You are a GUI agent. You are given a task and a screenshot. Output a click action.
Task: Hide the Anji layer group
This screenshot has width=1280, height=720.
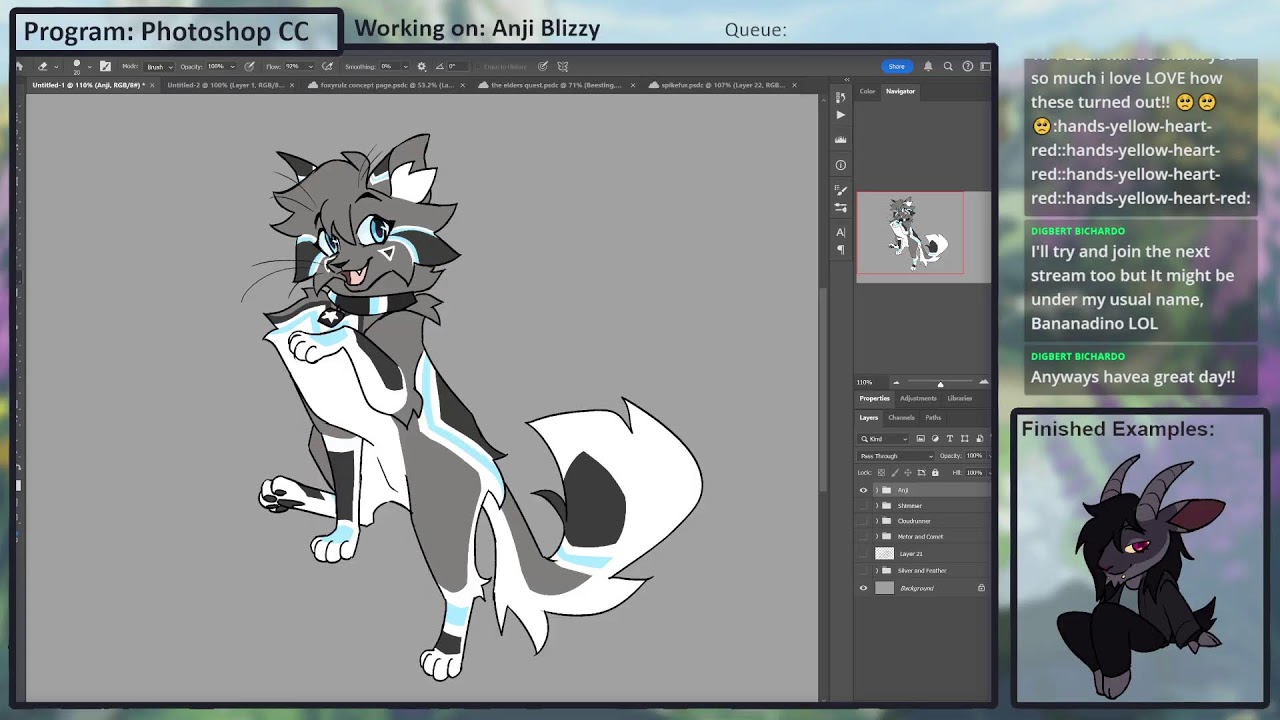pos(864,490)
